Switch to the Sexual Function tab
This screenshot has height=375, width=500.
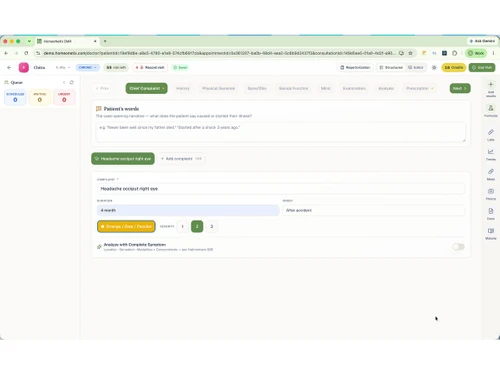click(x=293, y=88)
